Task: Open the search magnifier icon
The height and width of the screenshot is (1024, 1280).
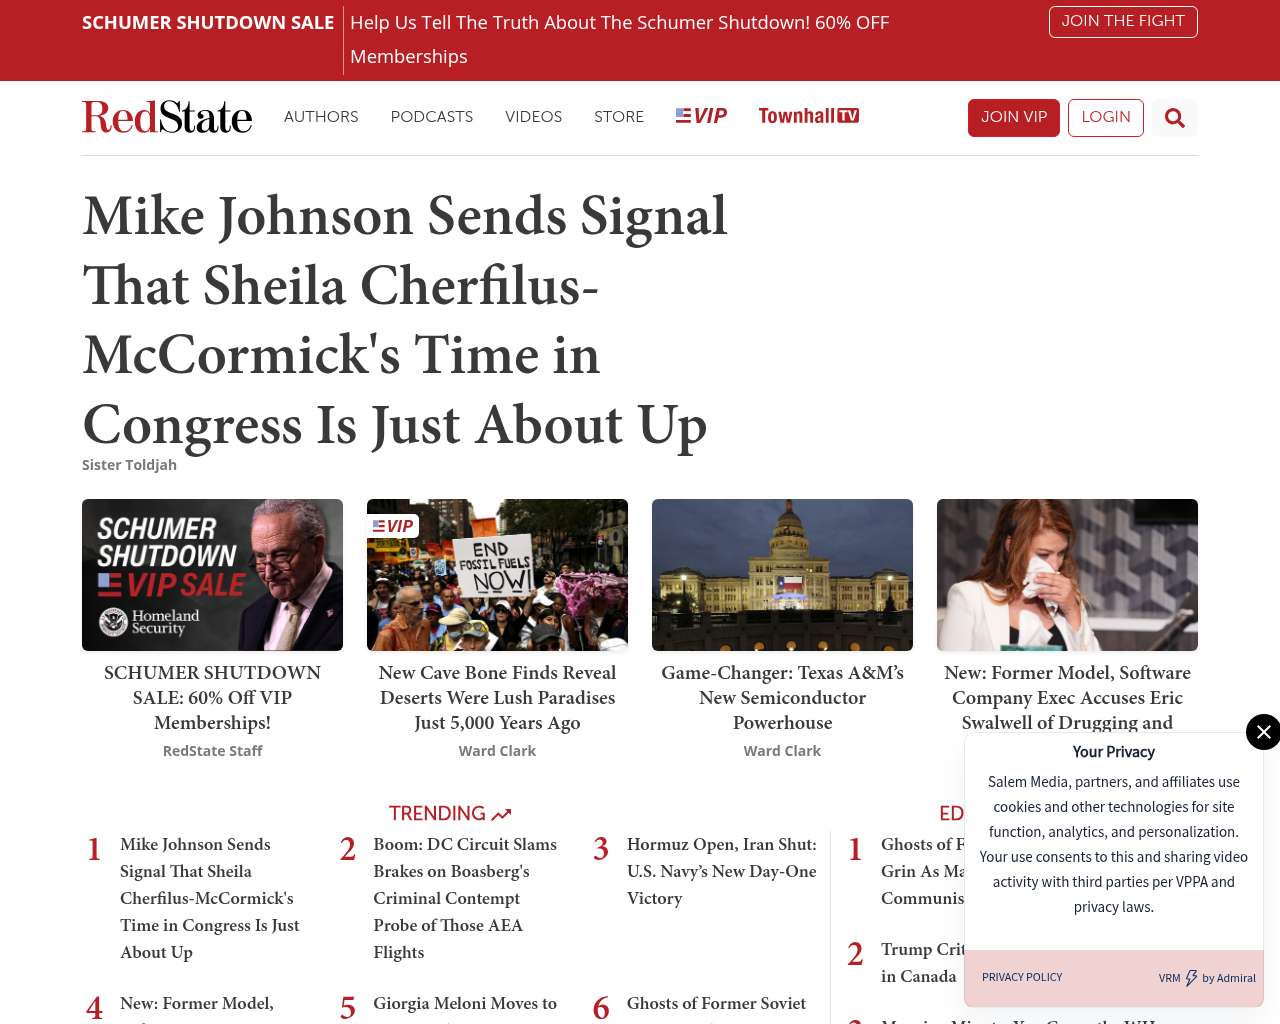Action: pos(1174,118)
